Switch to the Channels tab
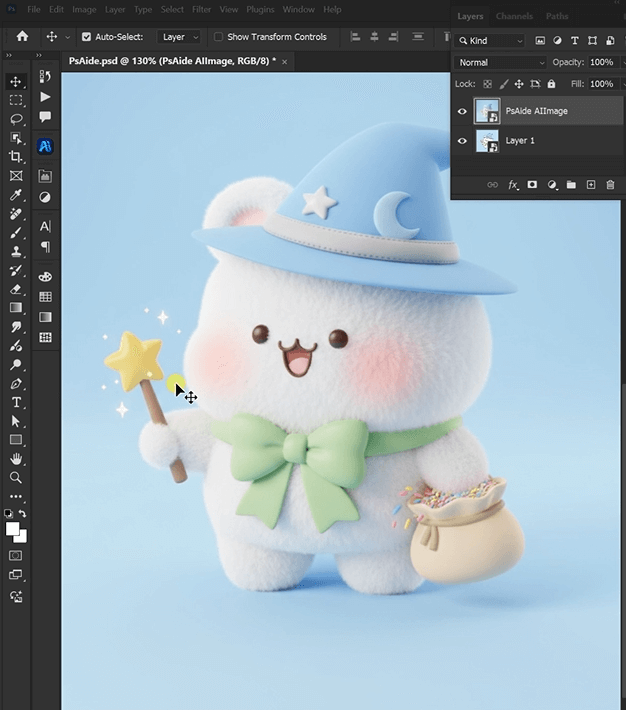Viewport: 626px width, 710px height. [514, 16]
